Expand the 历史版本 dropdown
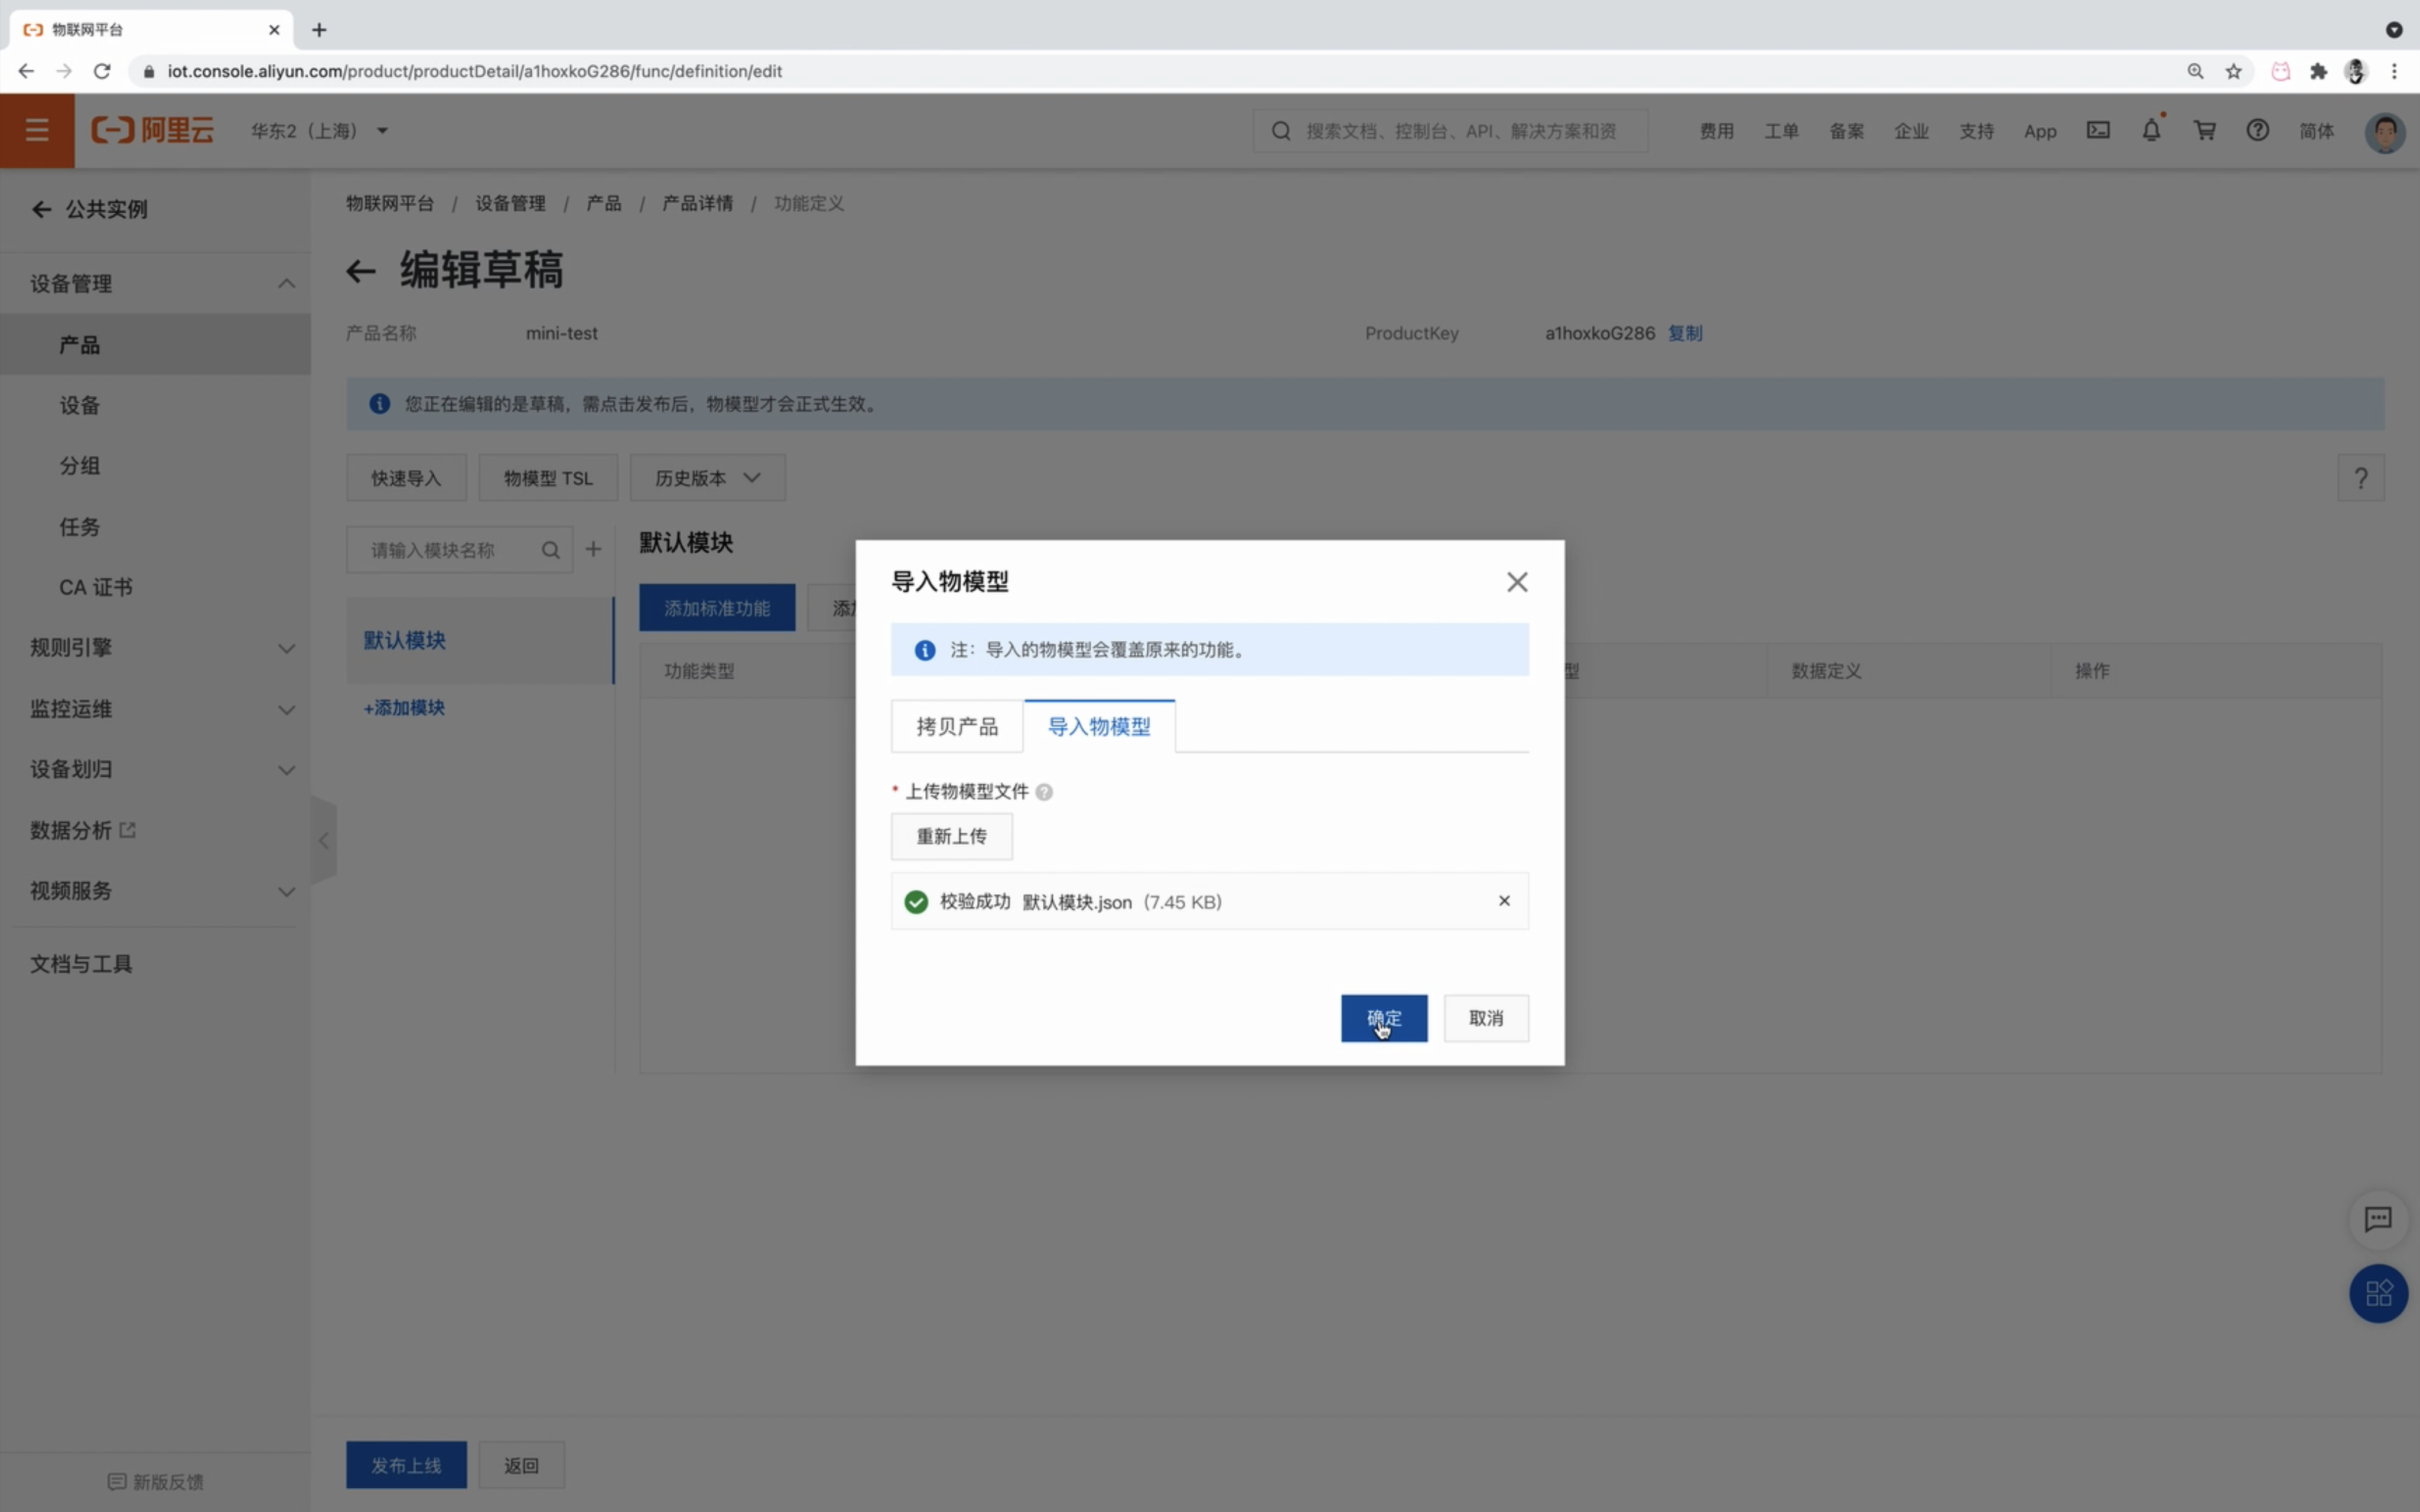 (707, 478)
